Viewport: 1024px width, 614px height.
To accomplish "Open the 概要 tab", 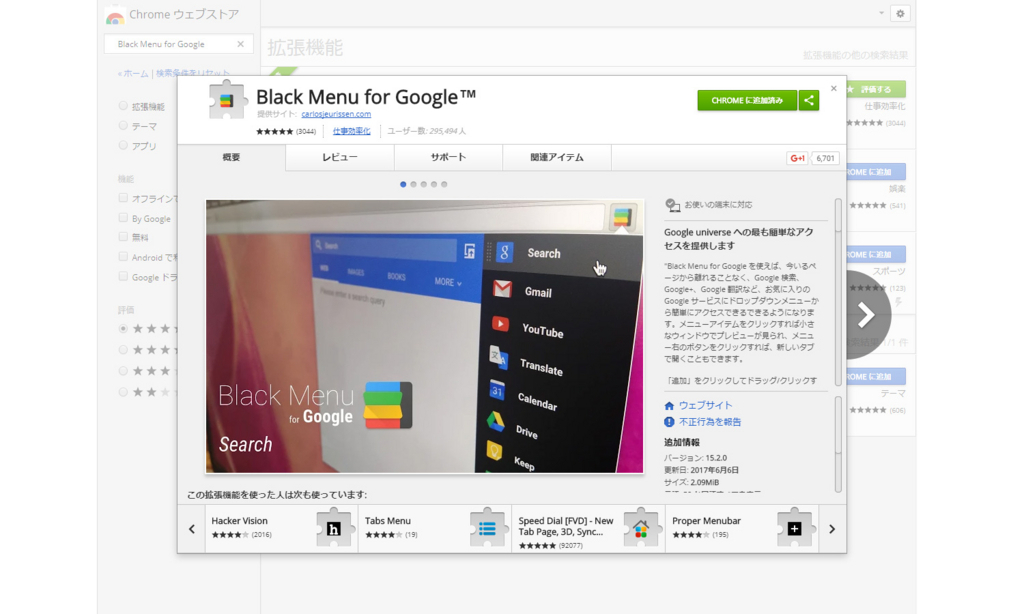I will (x=231, y=157).
